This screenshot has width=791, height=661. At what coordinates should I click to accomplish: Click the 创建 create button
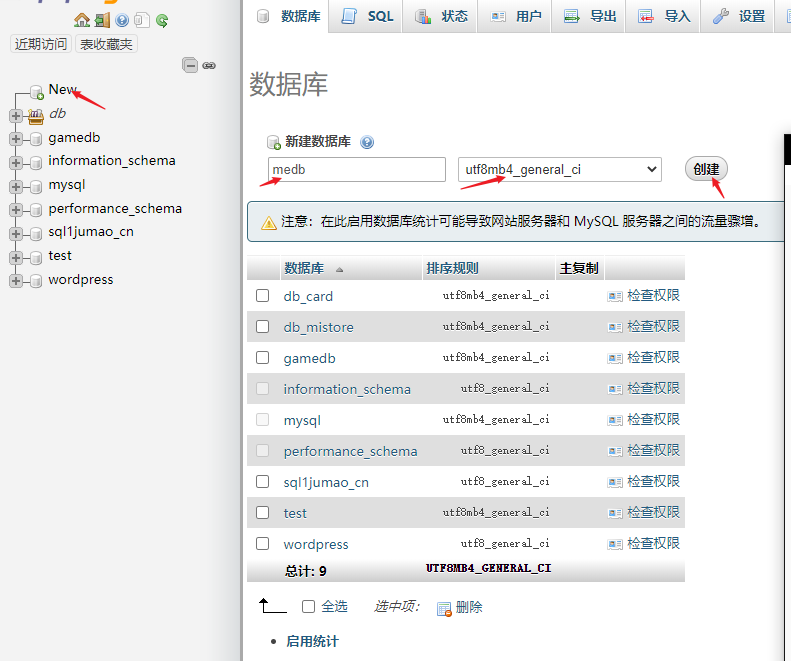[x=706, y=169]
